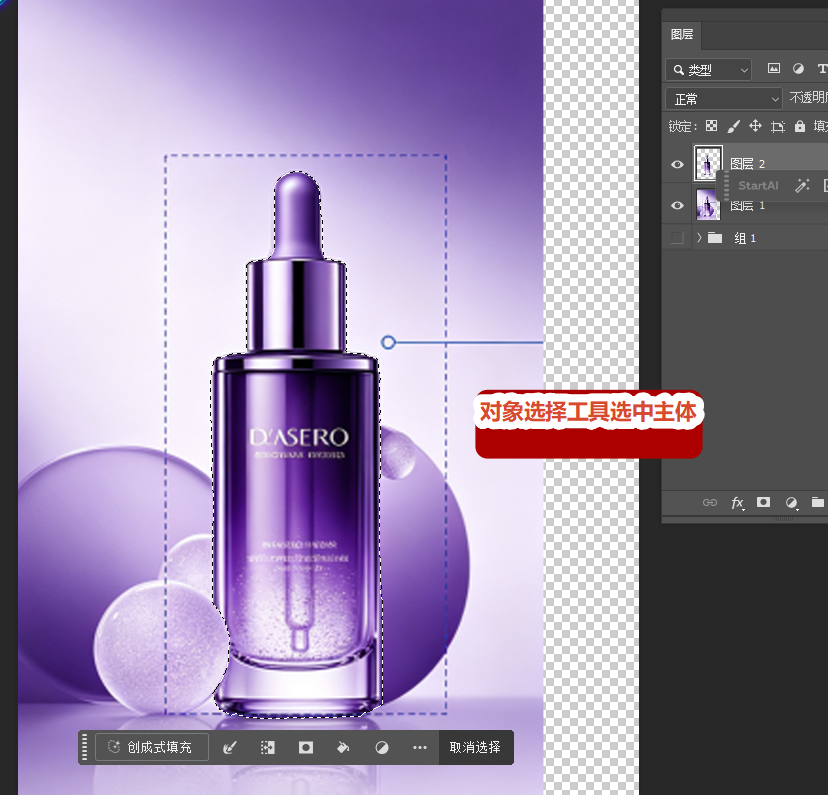
Task: Click the 不透明度 opacity label
Action: coord(808,98)
